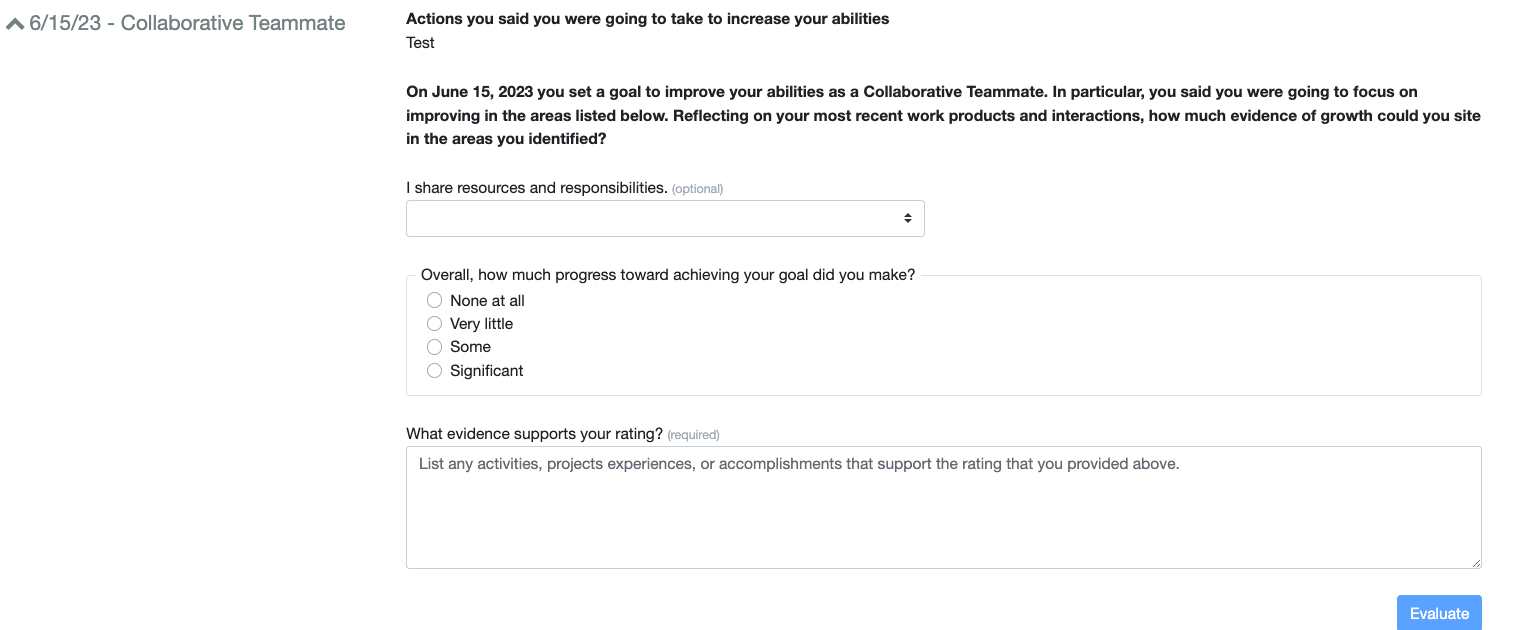Click the "None at all" option label
1513x630 pixels.
487,300
